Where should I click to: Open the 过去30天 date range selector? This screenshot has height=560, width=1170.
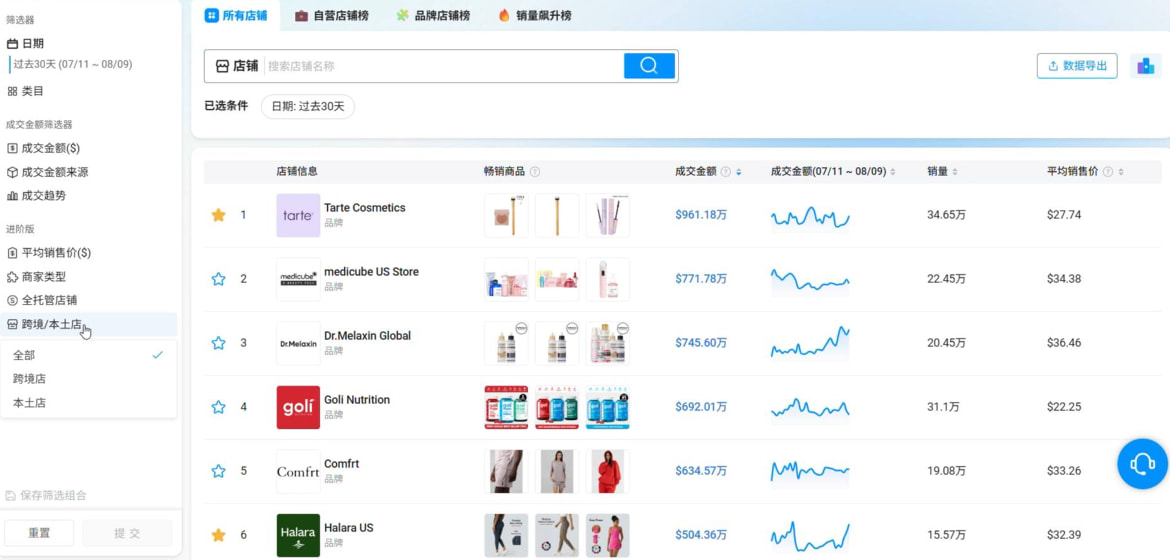(73, 64)
